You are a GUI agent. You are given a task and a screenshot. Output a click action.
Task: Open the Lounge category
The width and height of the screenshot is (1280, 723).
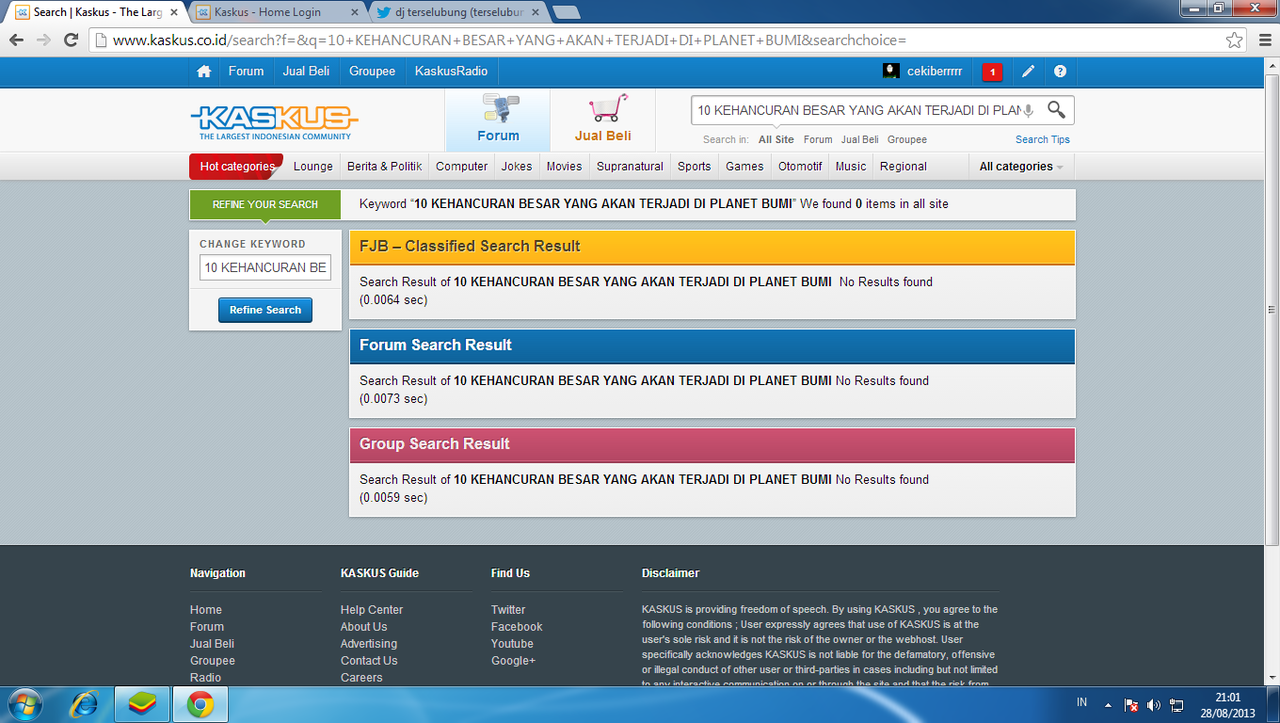tap(313, 166)
